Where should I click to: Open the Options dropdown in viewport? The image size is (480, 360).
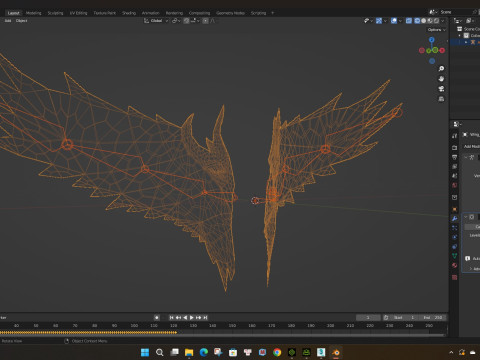[x=436, y=30]
